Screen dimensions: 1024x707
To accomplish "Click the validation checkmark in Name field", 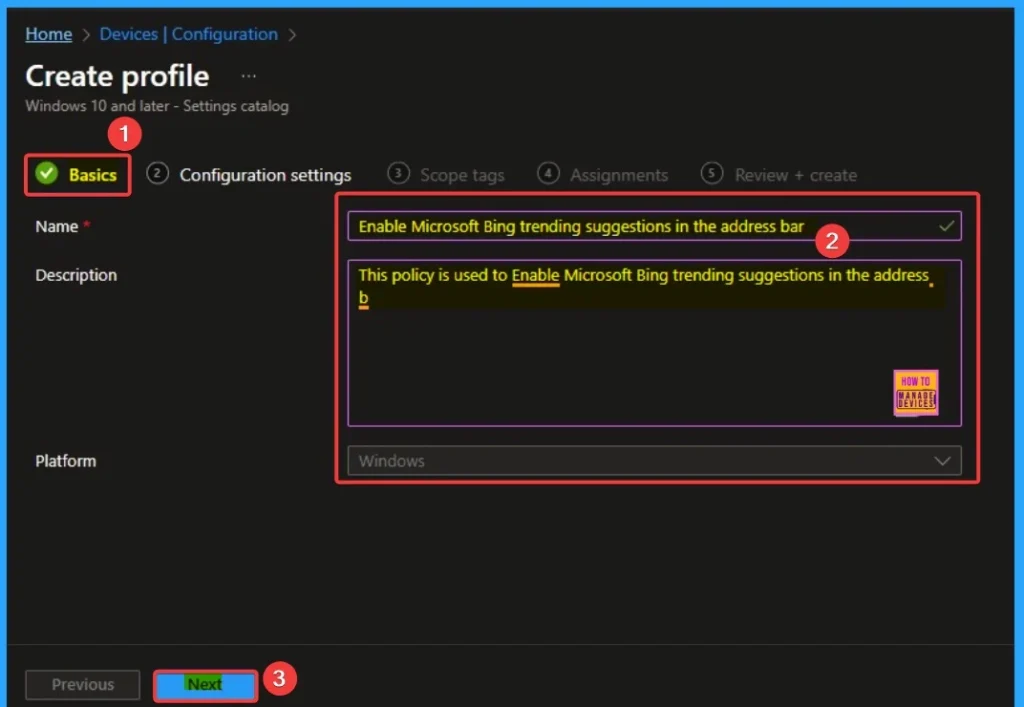I will pyautogui.click(x=946, y=226).
